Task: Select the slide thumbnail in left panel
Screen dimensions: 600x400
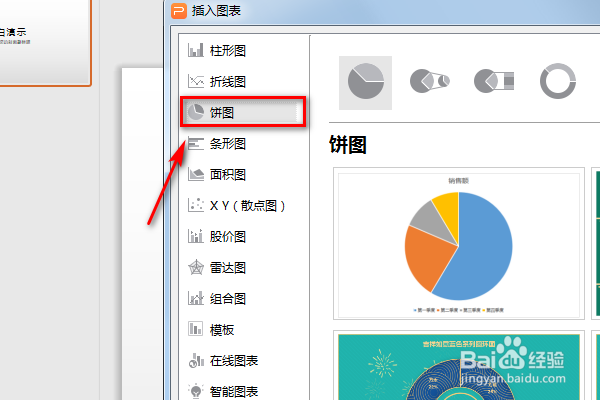Action: (45, 42)
